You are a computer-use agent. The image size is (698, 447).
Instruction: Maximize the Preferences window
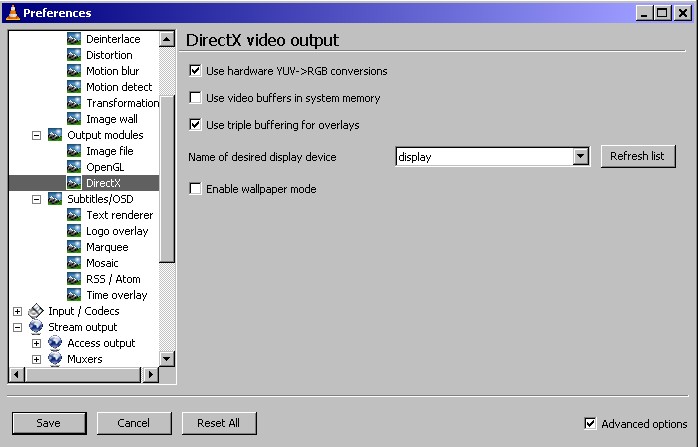(x=662, y=13)
